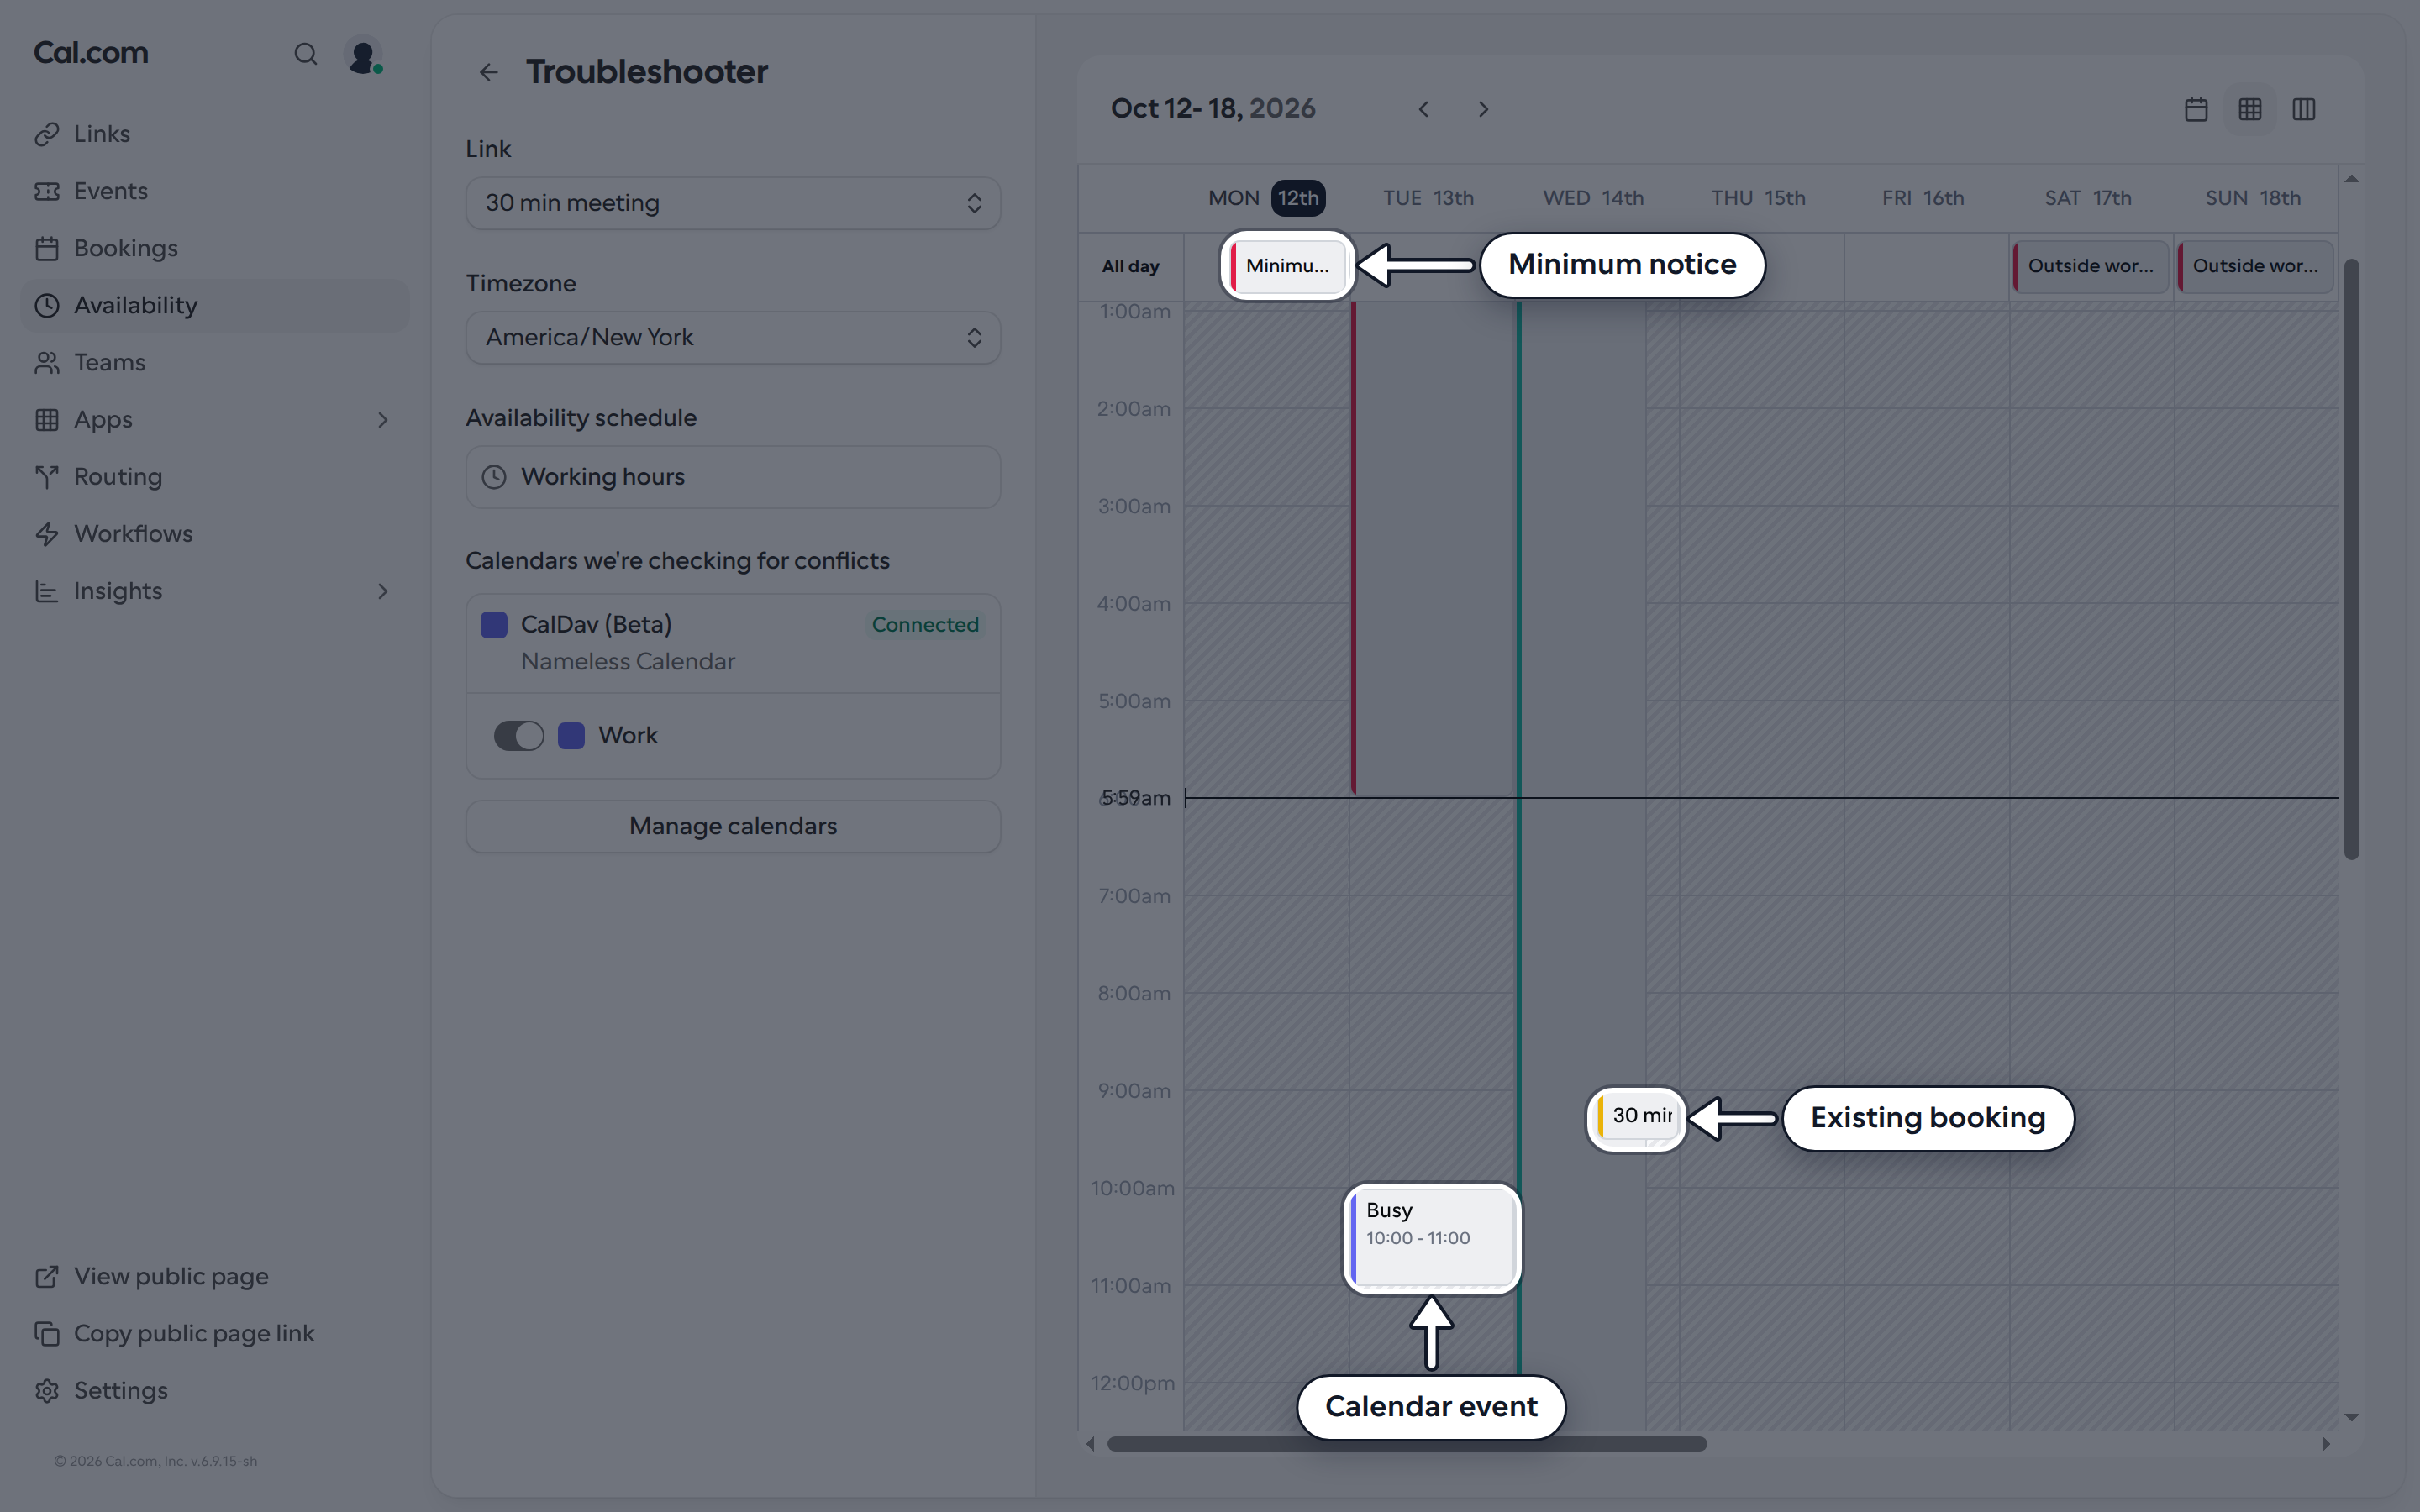2420x1512 pixels.
Task: Open the Working hours schedule
Action: [x=733, y=477]
